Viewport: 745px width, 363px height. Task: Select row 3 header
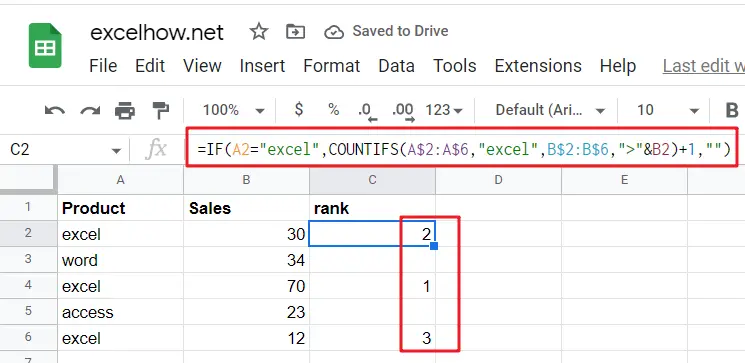coord(28,259)
